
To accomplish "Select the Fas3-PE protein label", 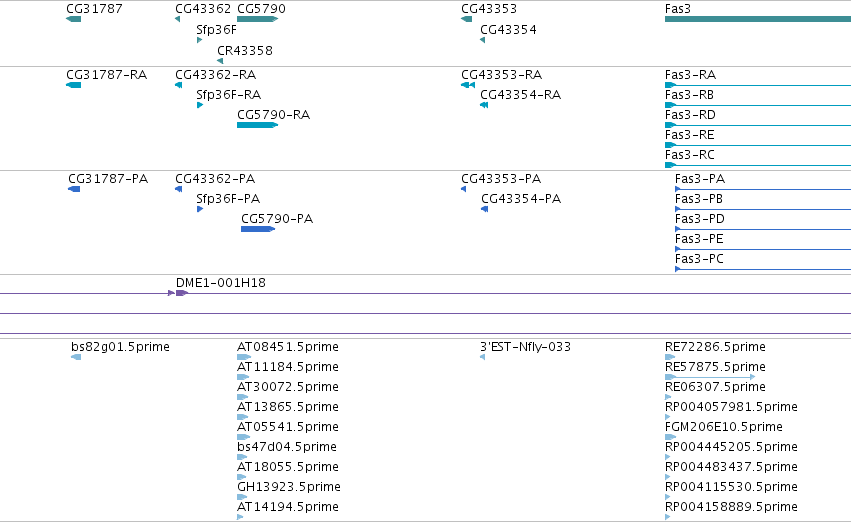I will (700, 239).
